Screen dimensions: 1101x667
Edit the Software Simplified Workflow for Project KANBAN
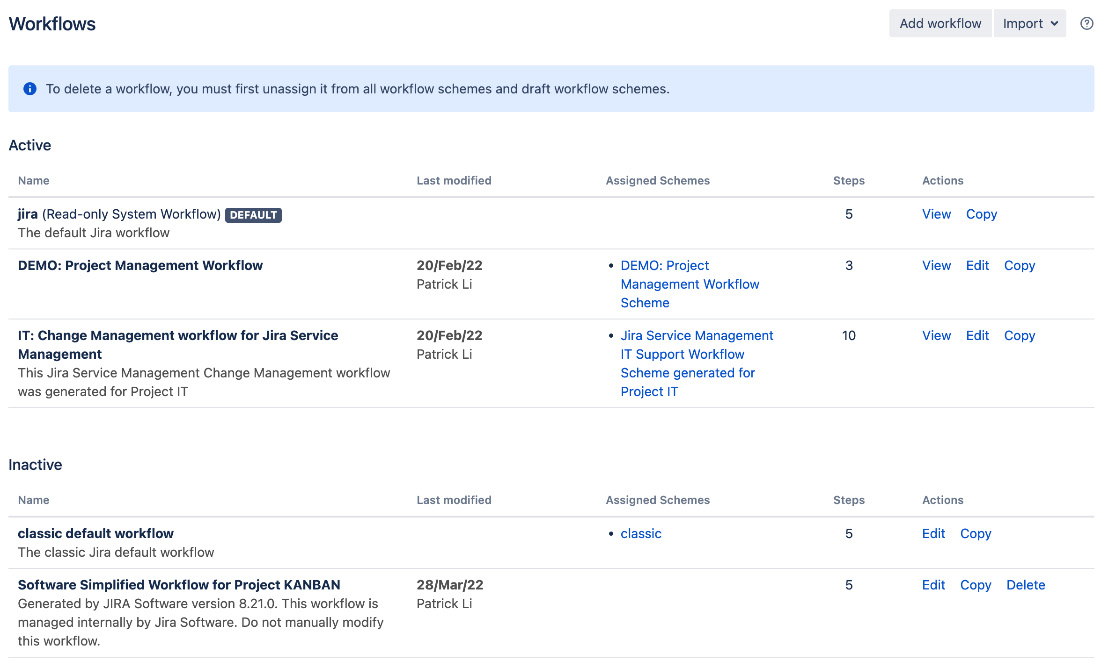pos(932,584)
